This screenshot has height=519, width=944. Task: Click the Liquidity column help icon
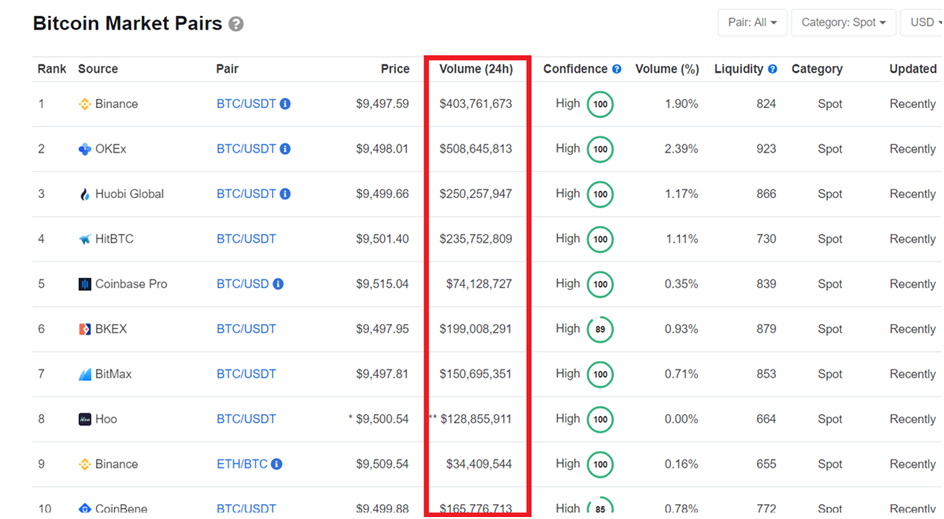(772, 69)
